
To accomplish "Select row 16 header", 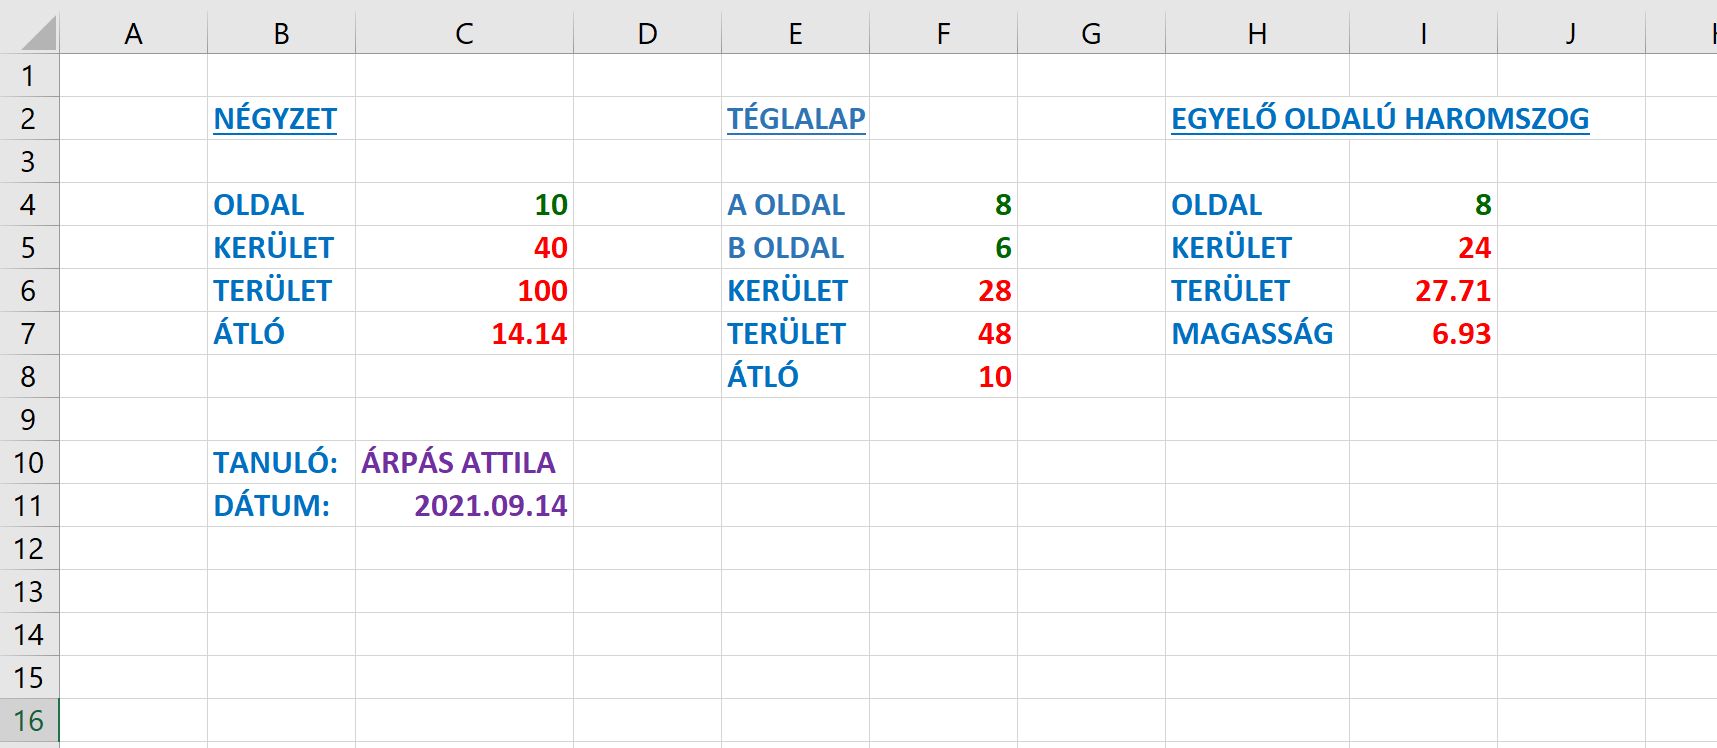I will tap(29, 720).
